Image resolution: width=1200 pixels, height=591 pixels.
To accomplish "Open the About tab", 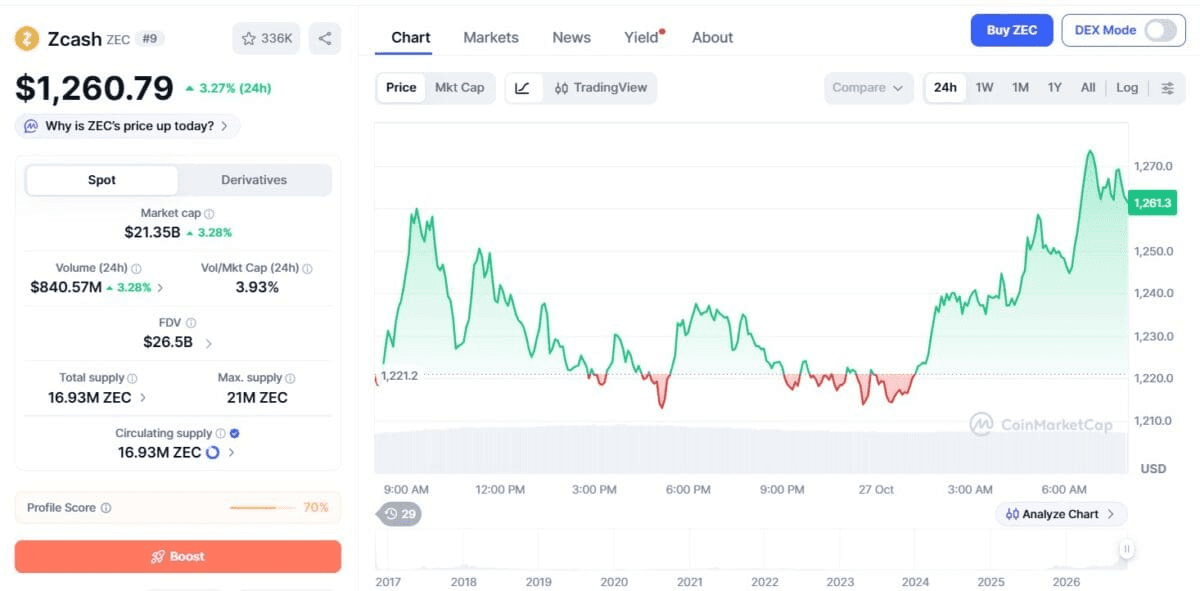I will tap(712, 38).
